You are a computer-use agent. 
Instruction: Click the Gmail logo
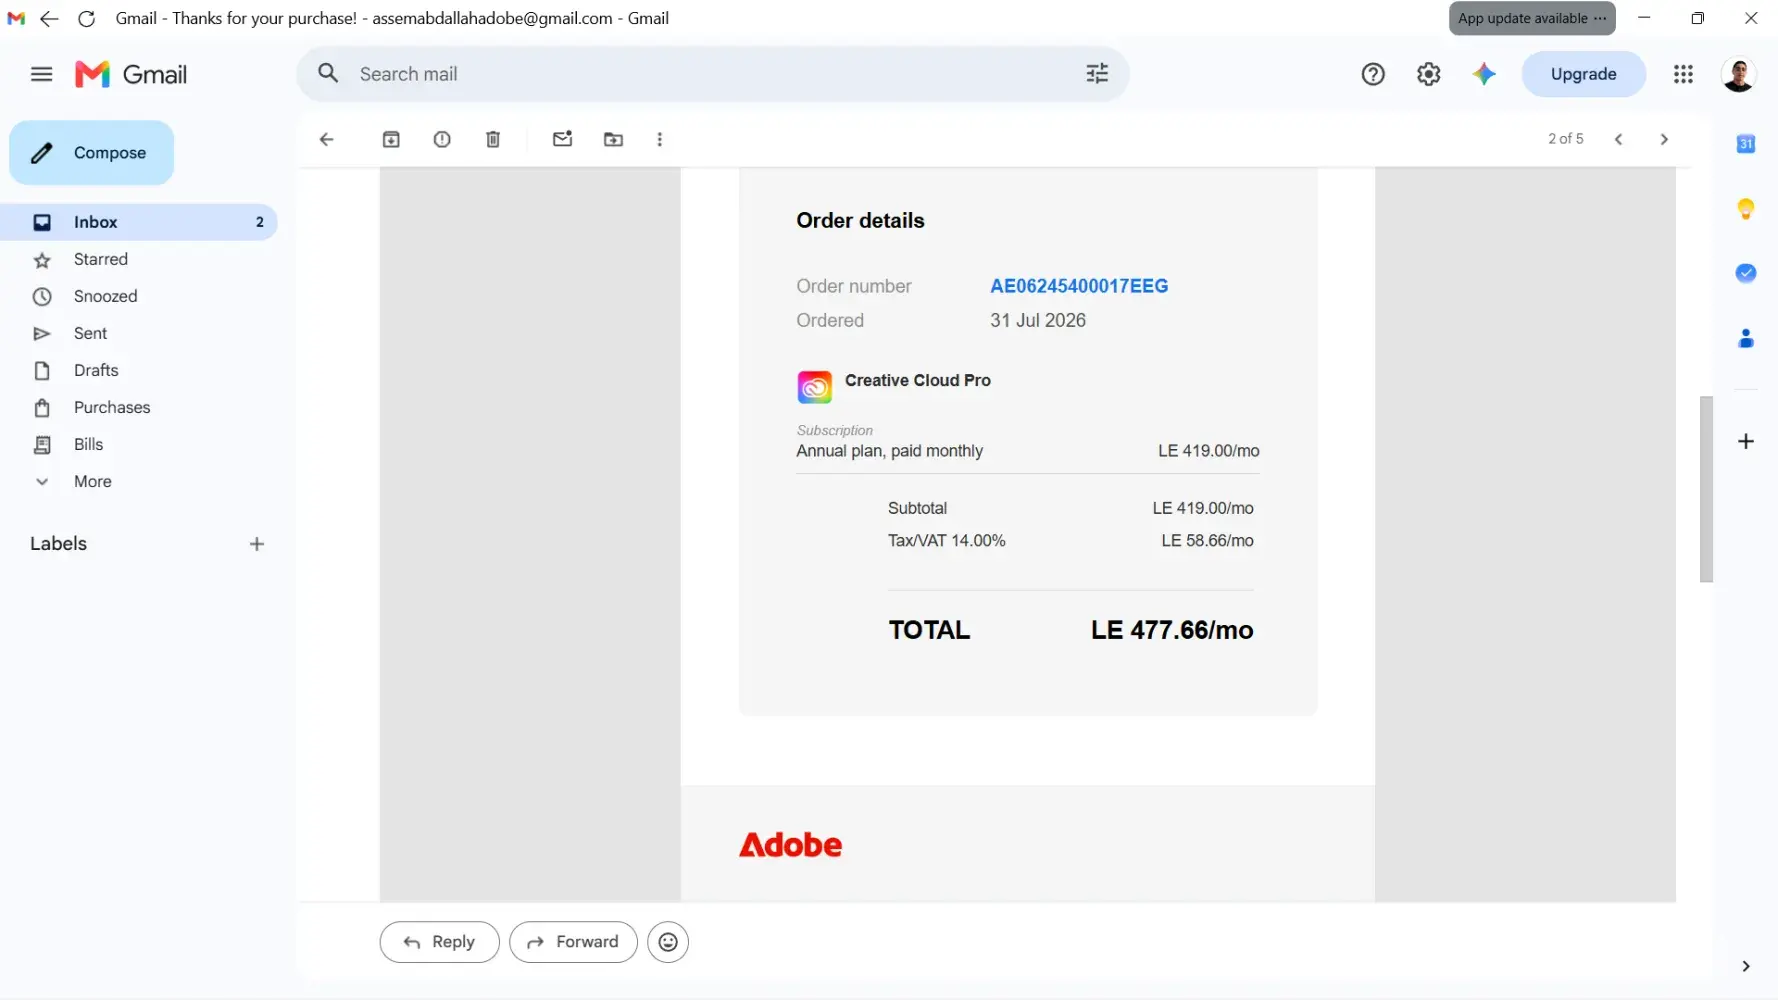[131, 74]
